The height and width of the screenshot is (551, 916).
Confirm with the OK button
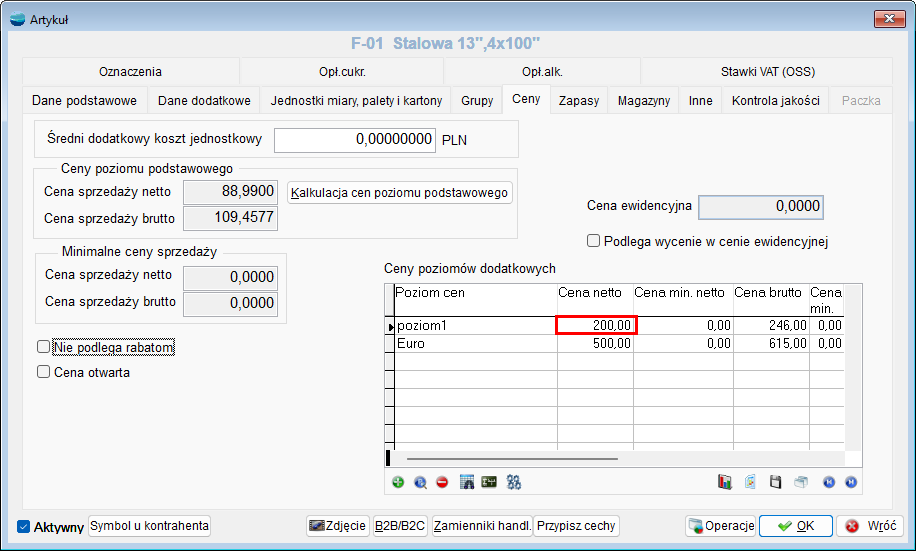tap(795, 526)
